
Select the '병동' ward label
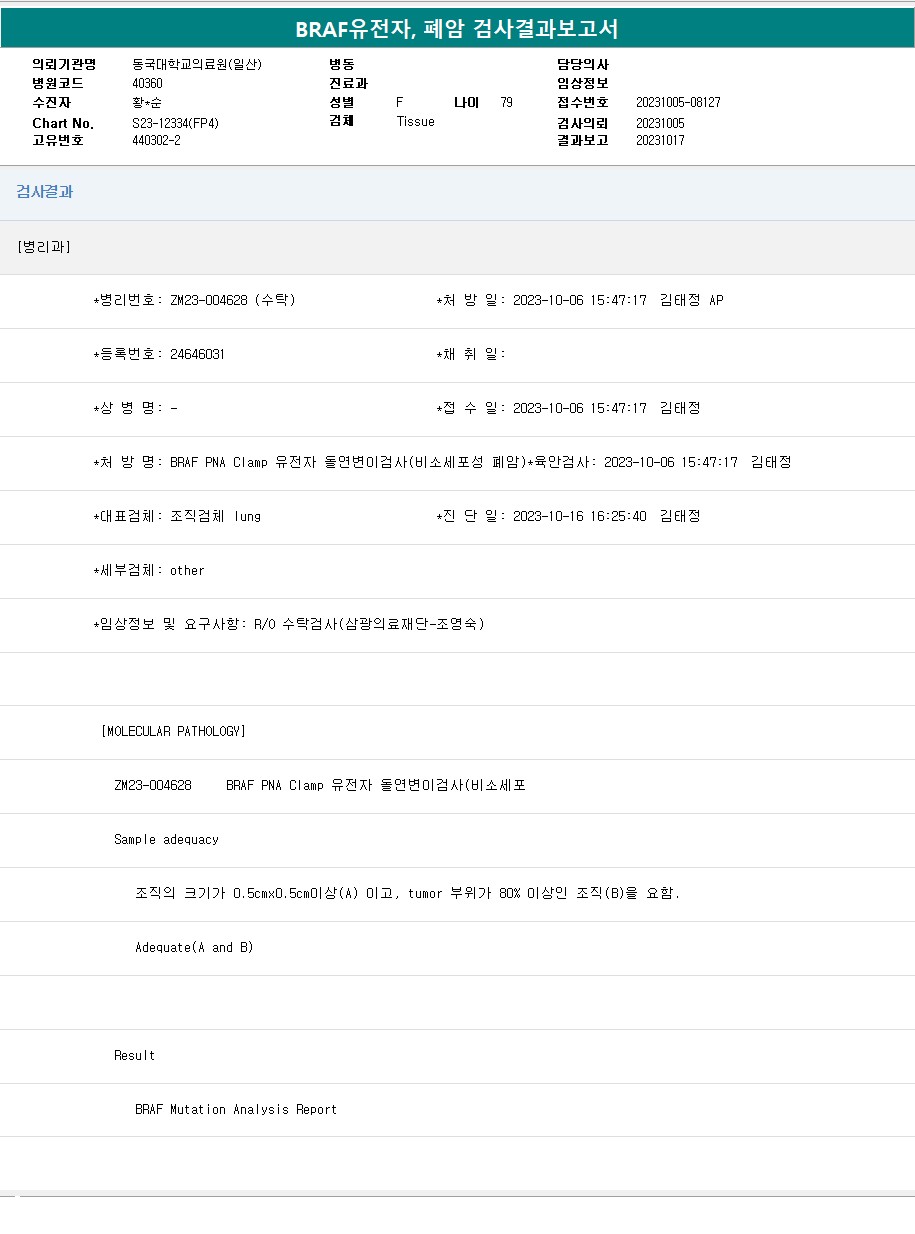342,64
